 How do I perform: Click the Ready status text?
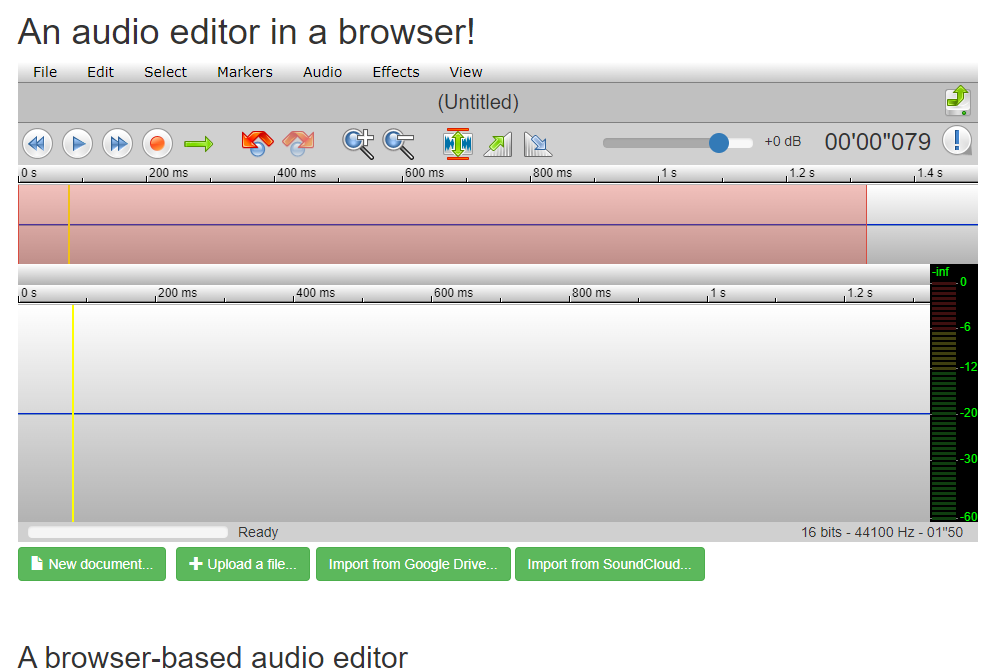tap(258, 532)
